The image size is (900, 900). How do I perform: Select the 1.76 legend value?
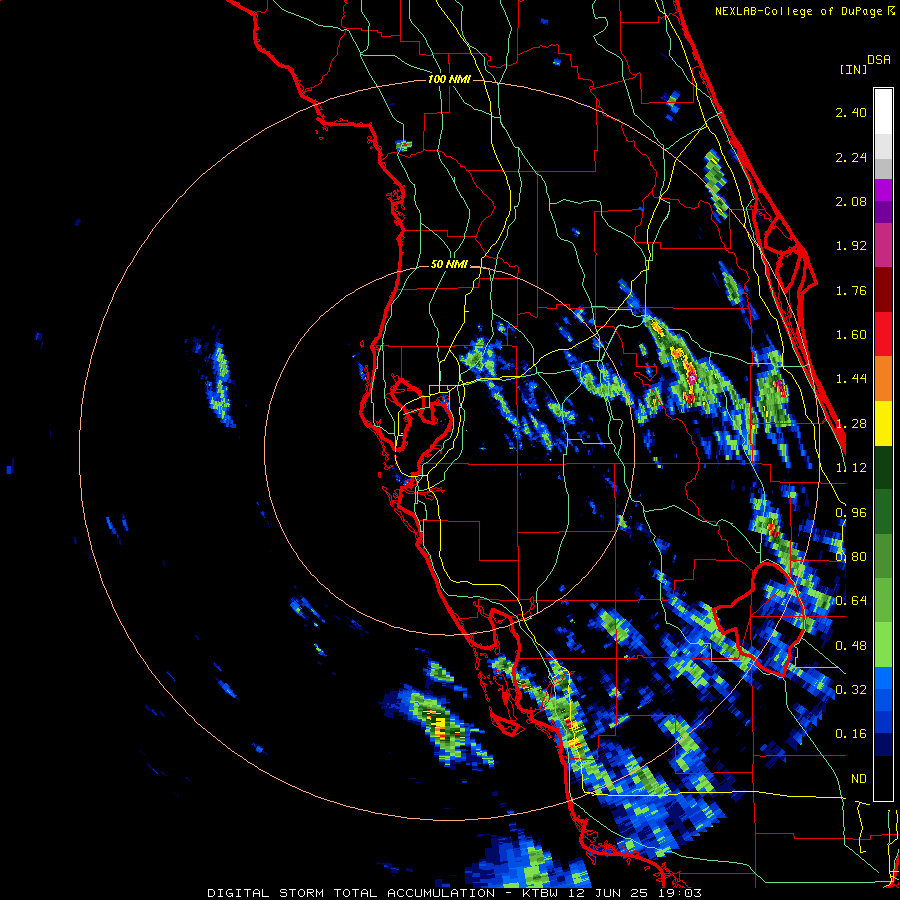(851, 290)
